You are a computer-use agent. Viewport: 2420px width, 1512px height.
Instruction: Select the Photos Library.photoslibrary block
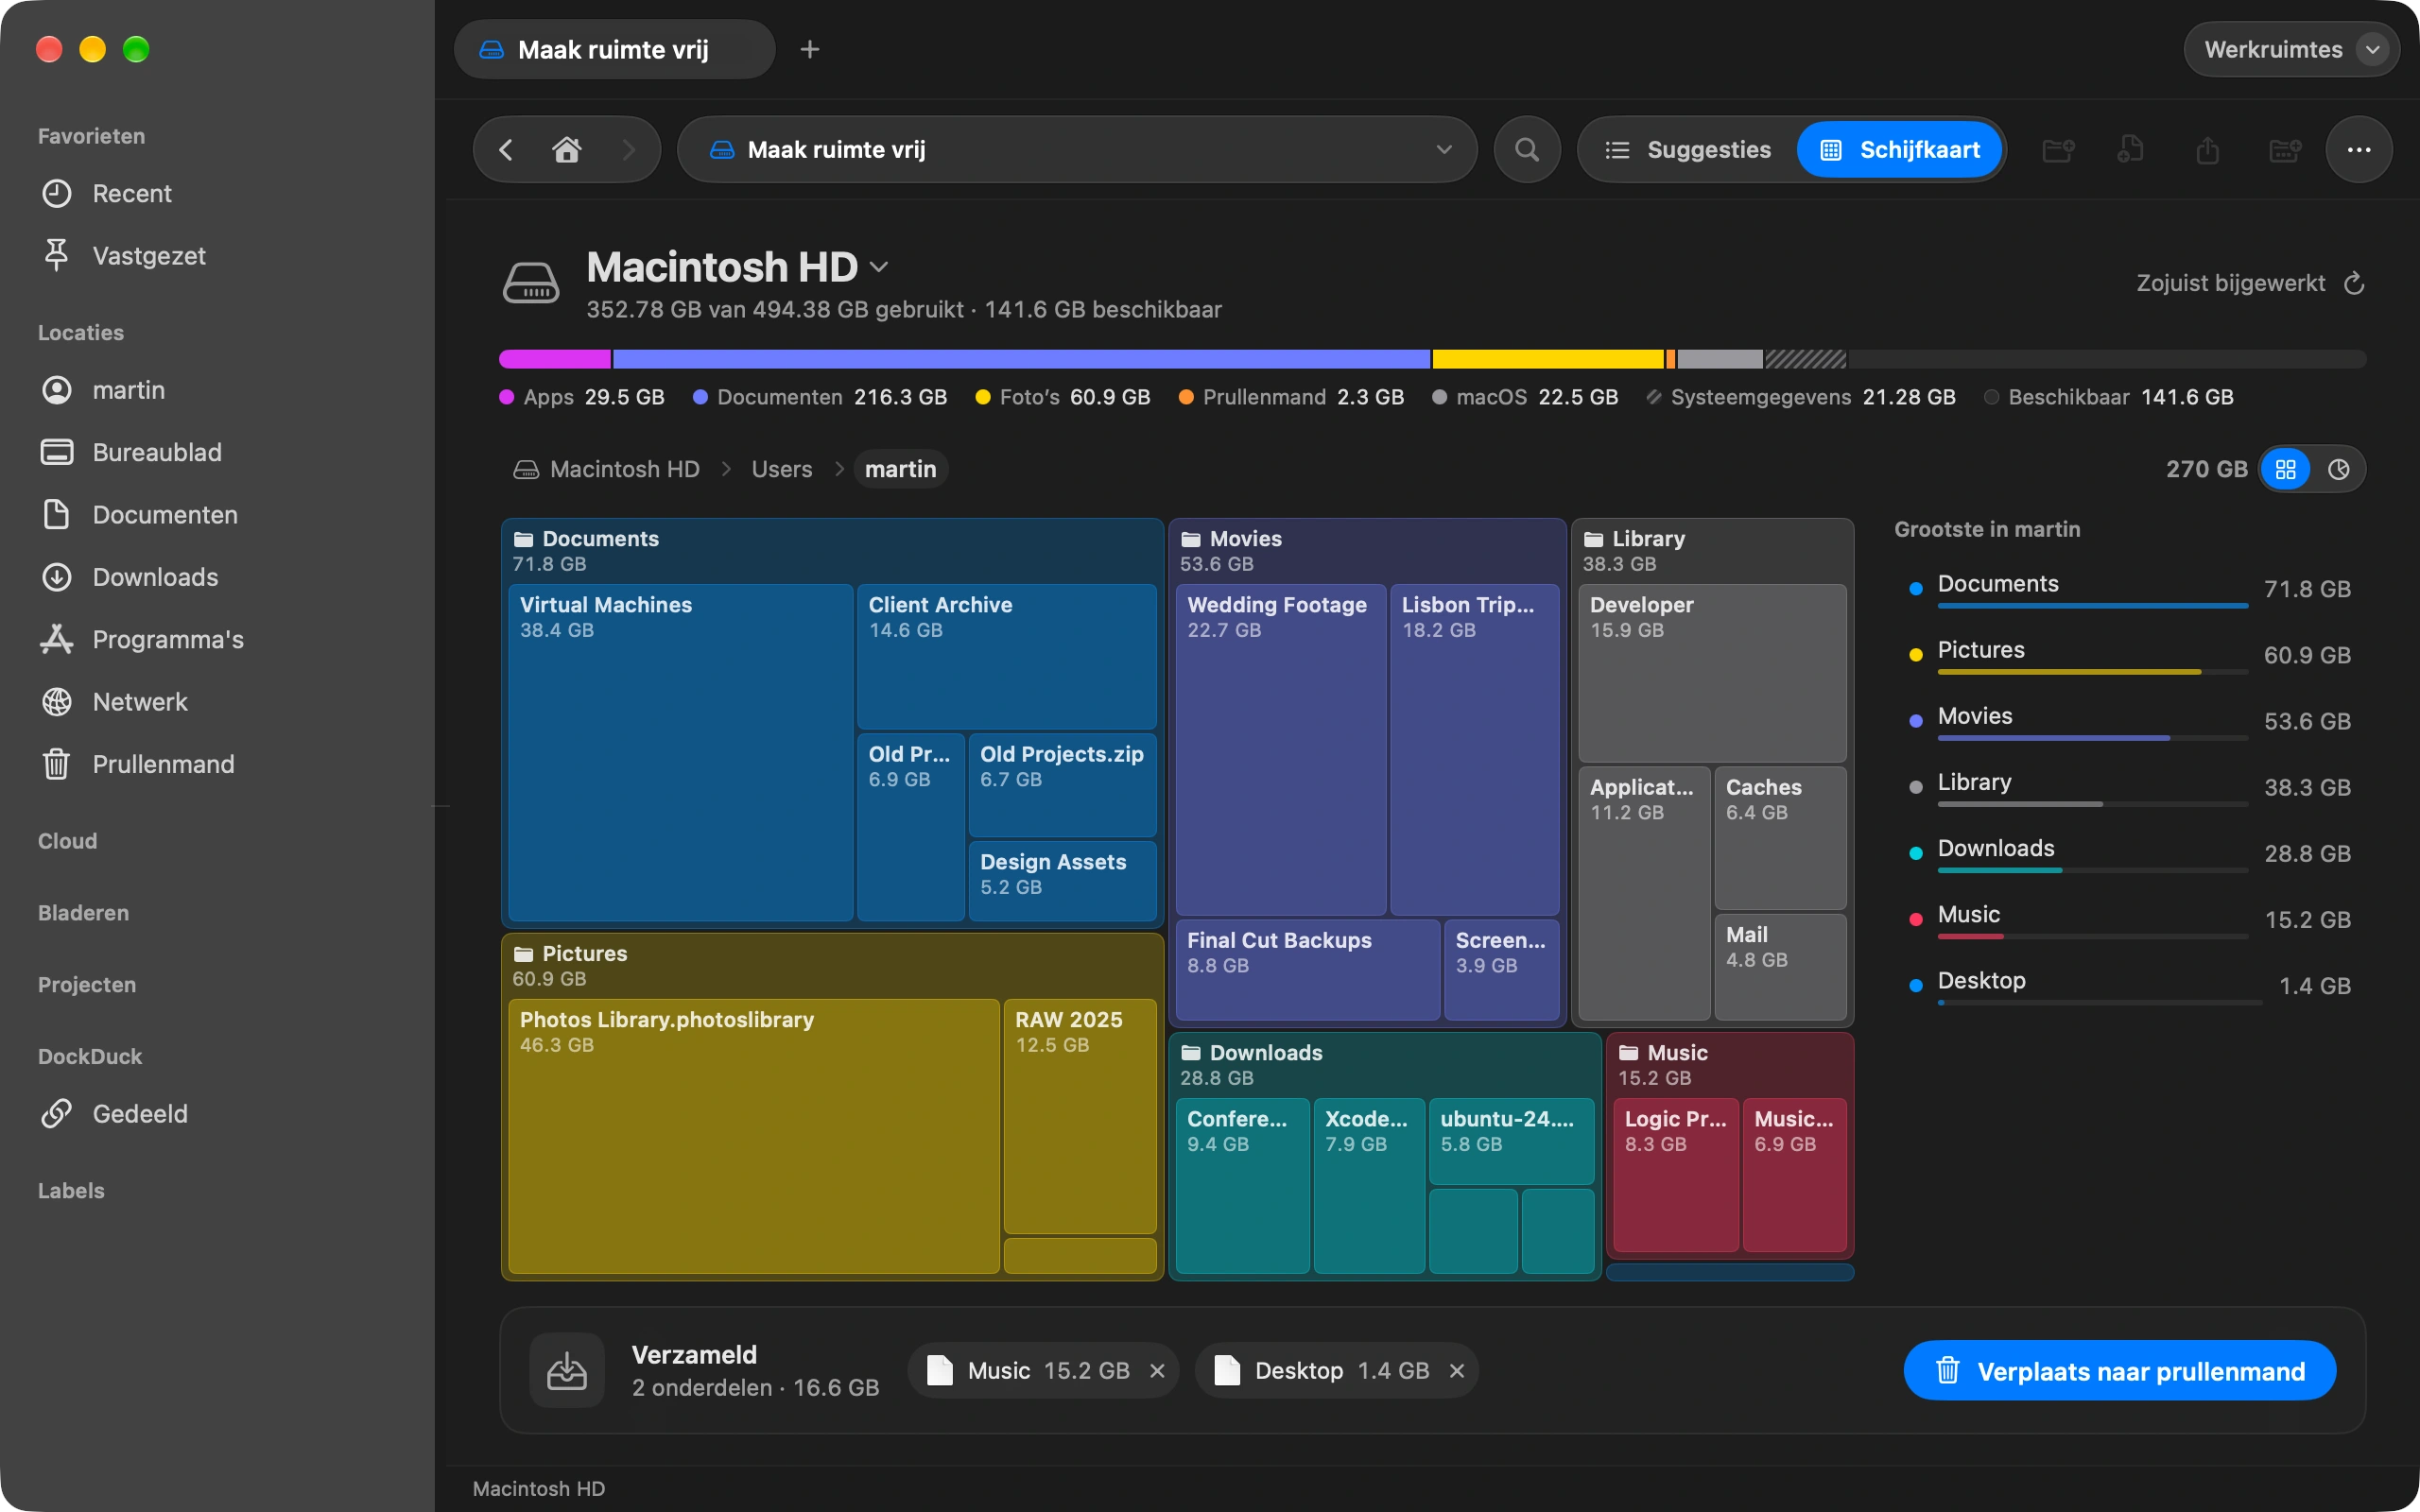pos(753,1136)
